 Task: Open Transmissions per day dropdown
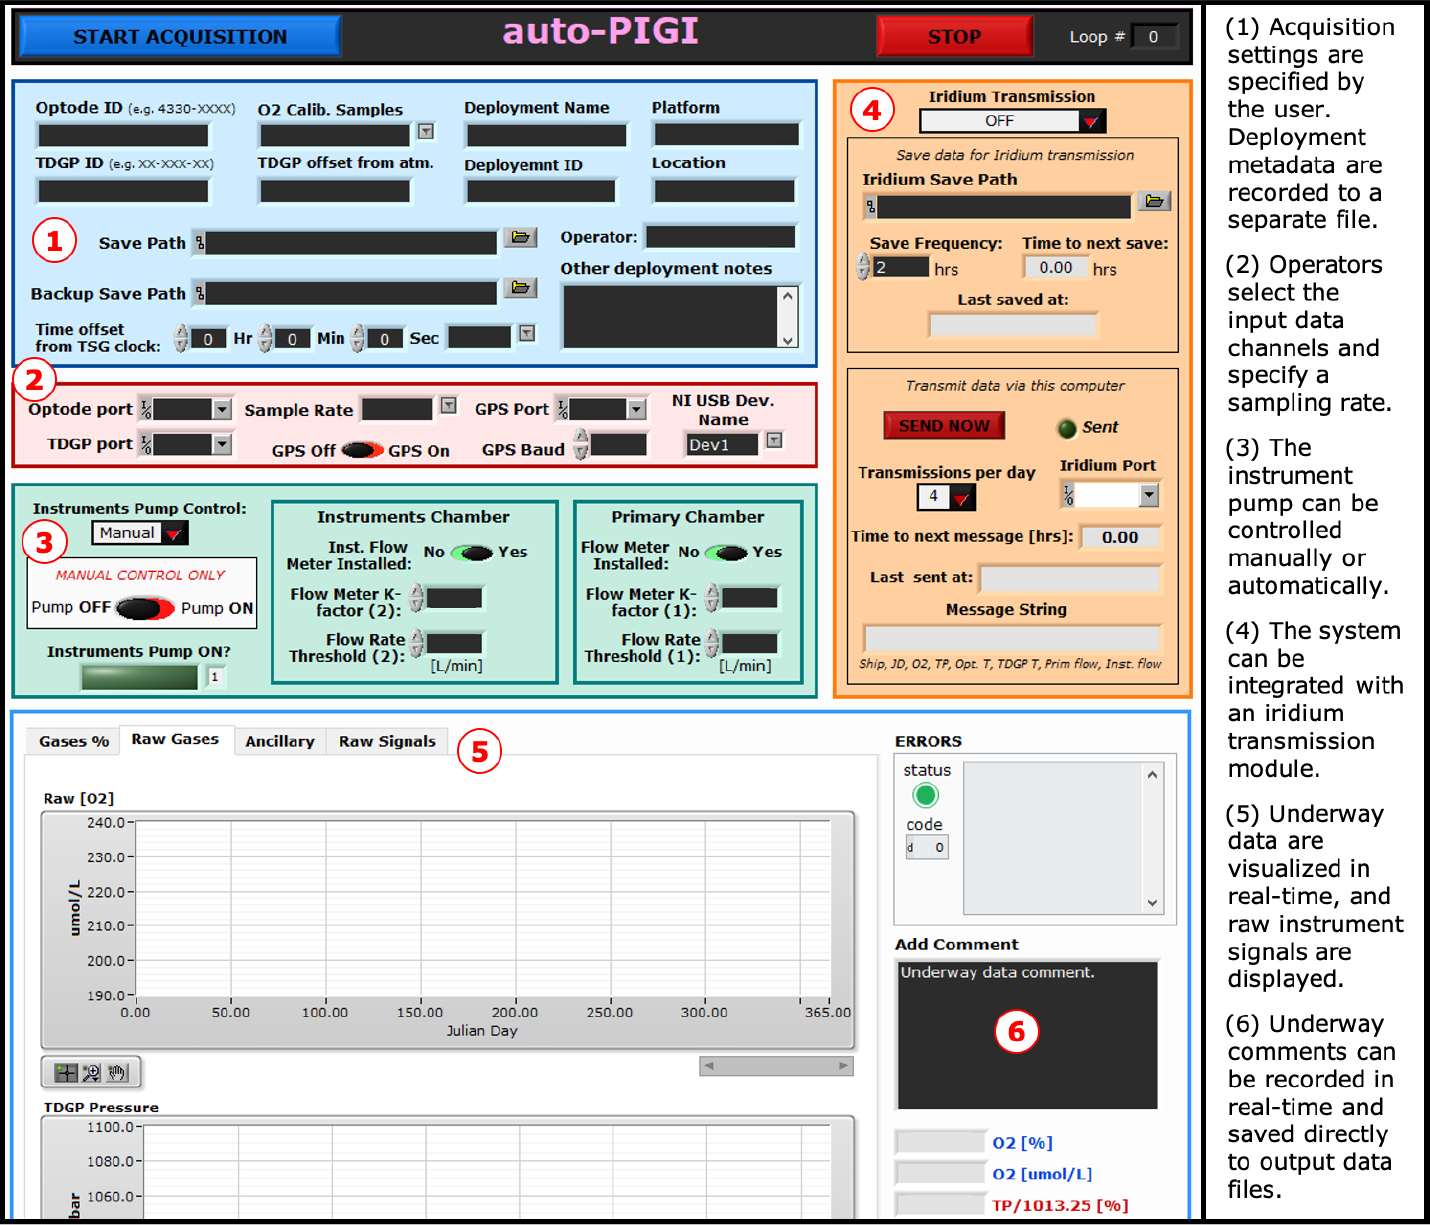point(961,497)
